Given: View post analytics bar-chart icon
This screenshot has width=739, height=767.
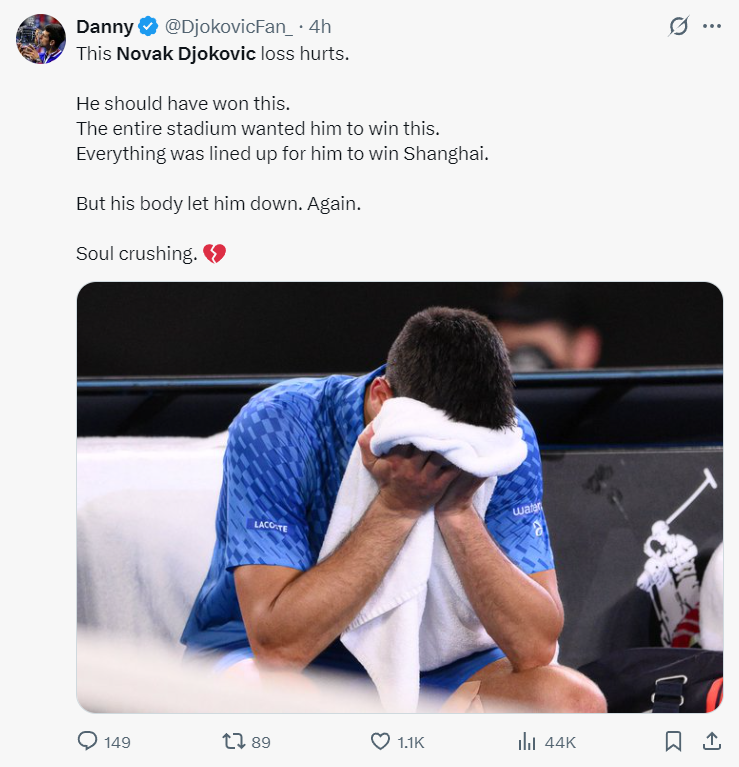Looking at the screenshot, I should [x=527, y=741].
